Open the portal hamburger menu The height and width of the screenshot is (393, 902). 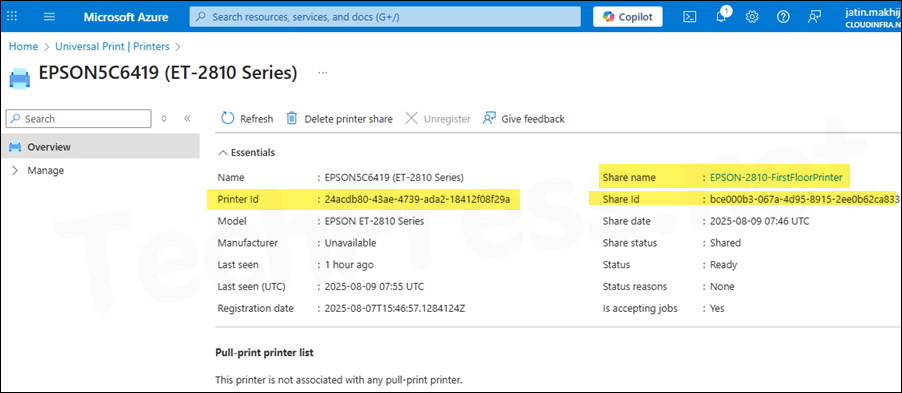49,17
